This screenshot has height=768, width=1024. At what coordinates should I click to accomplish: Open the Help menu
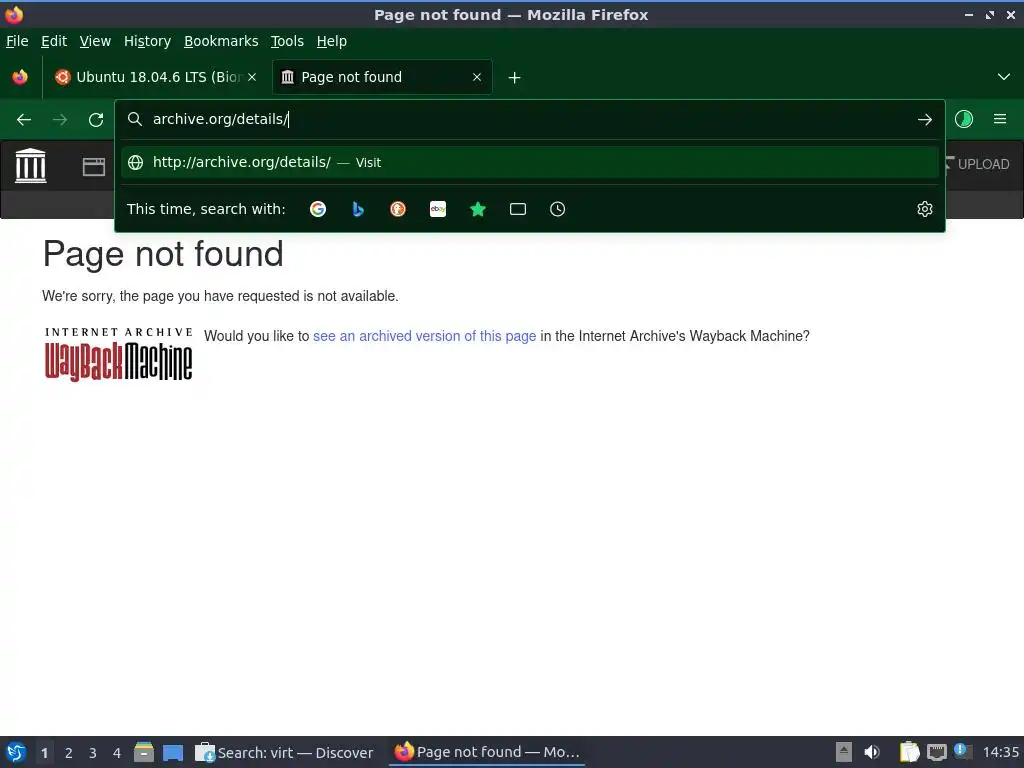pos(332,41)
